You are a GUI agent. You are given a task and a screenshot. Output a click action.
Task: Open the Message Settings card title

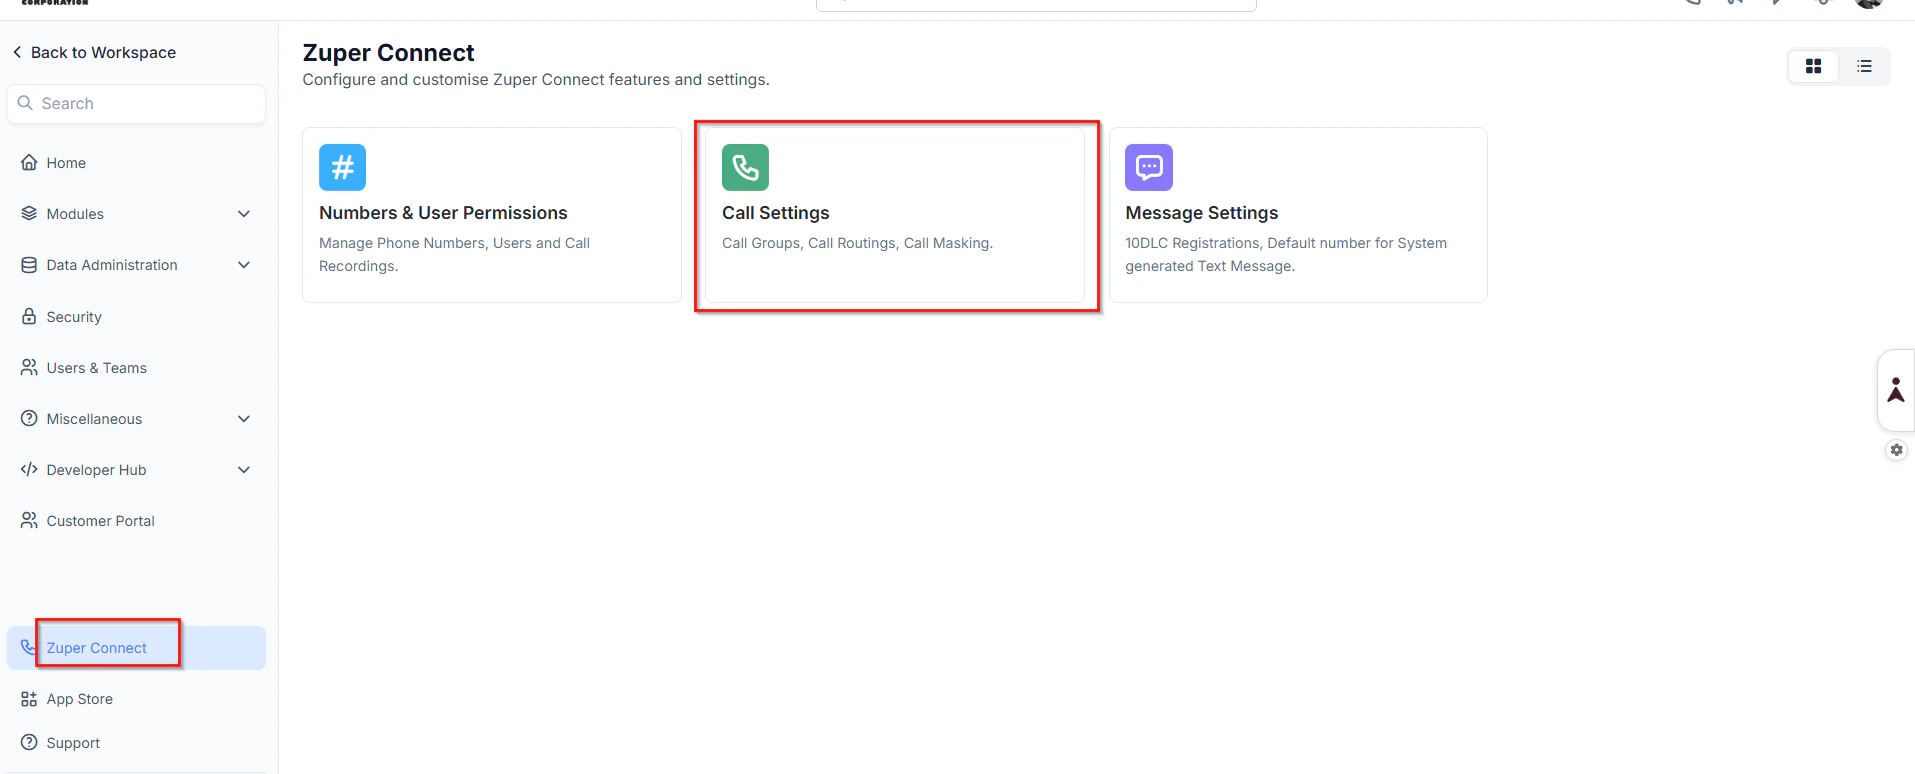coord(1202,213)
